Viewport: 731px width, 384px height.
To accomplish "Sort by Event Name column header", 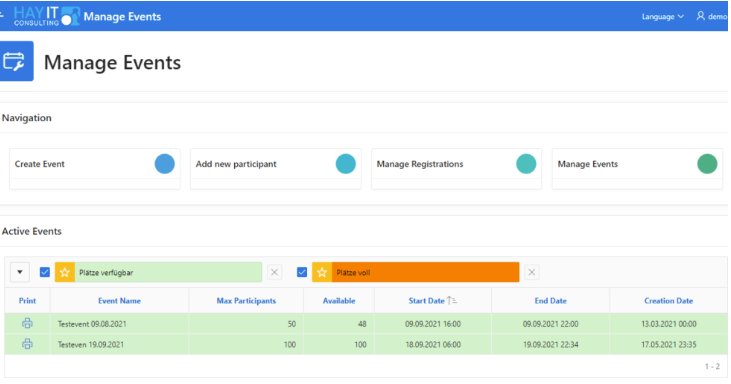I will point(119,301).
